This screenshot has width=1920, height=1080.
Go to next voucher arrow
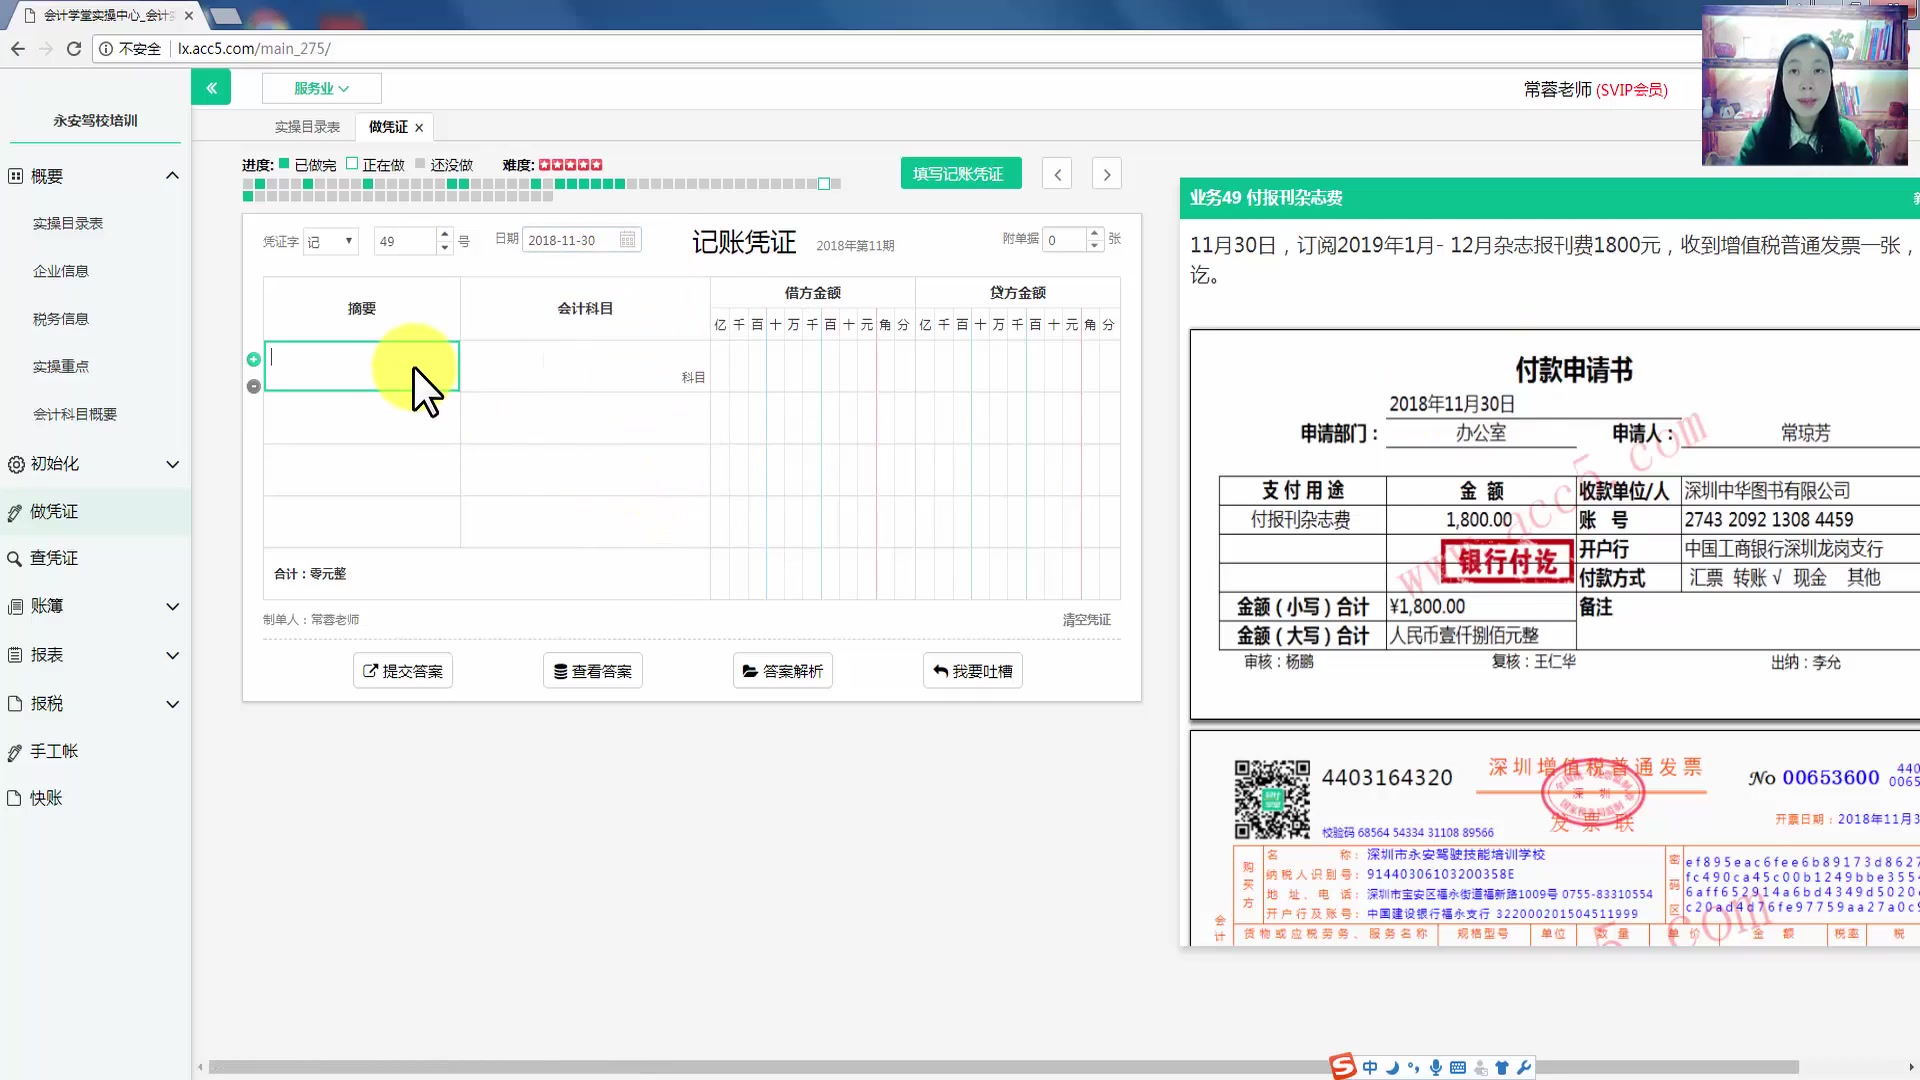[x=1106, y=174]
